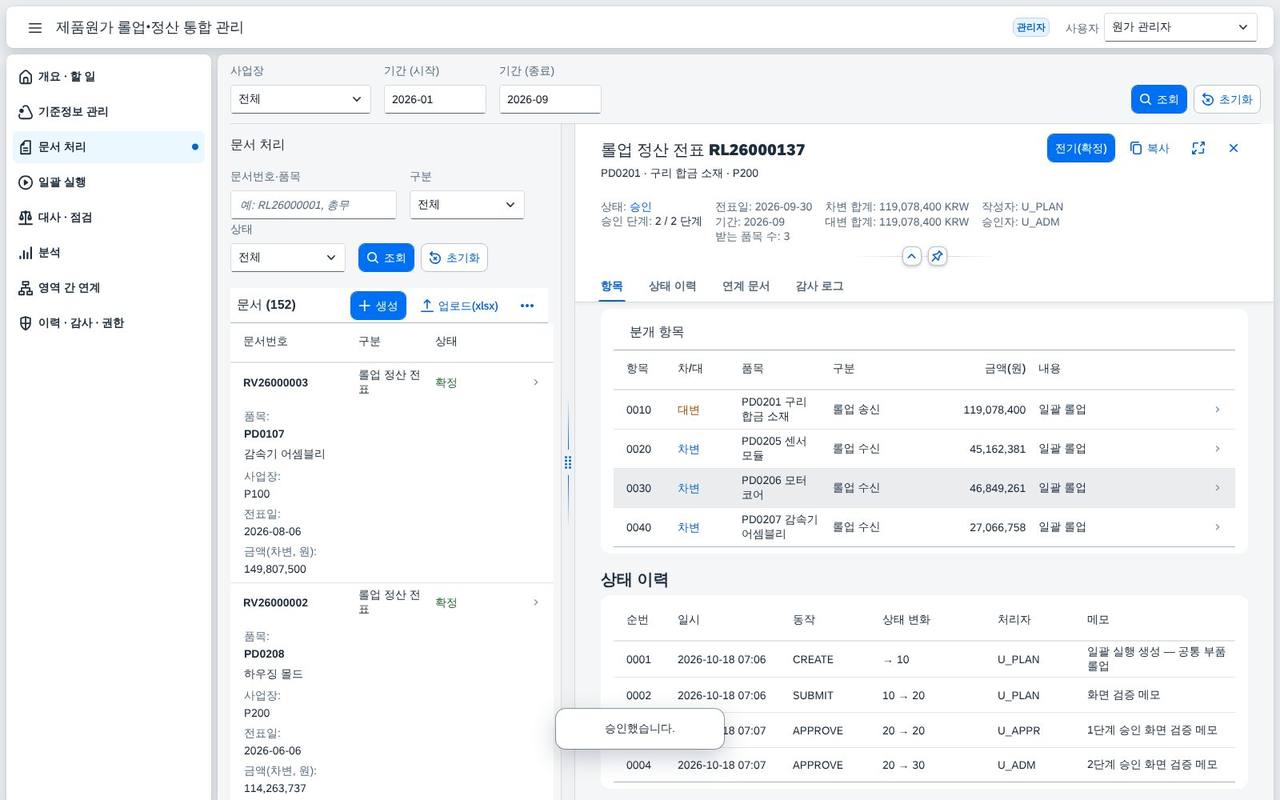This screenshot has width=1280, height=800.
Task: Click the 전기(확정) post button
Action: click(1081, 148)
